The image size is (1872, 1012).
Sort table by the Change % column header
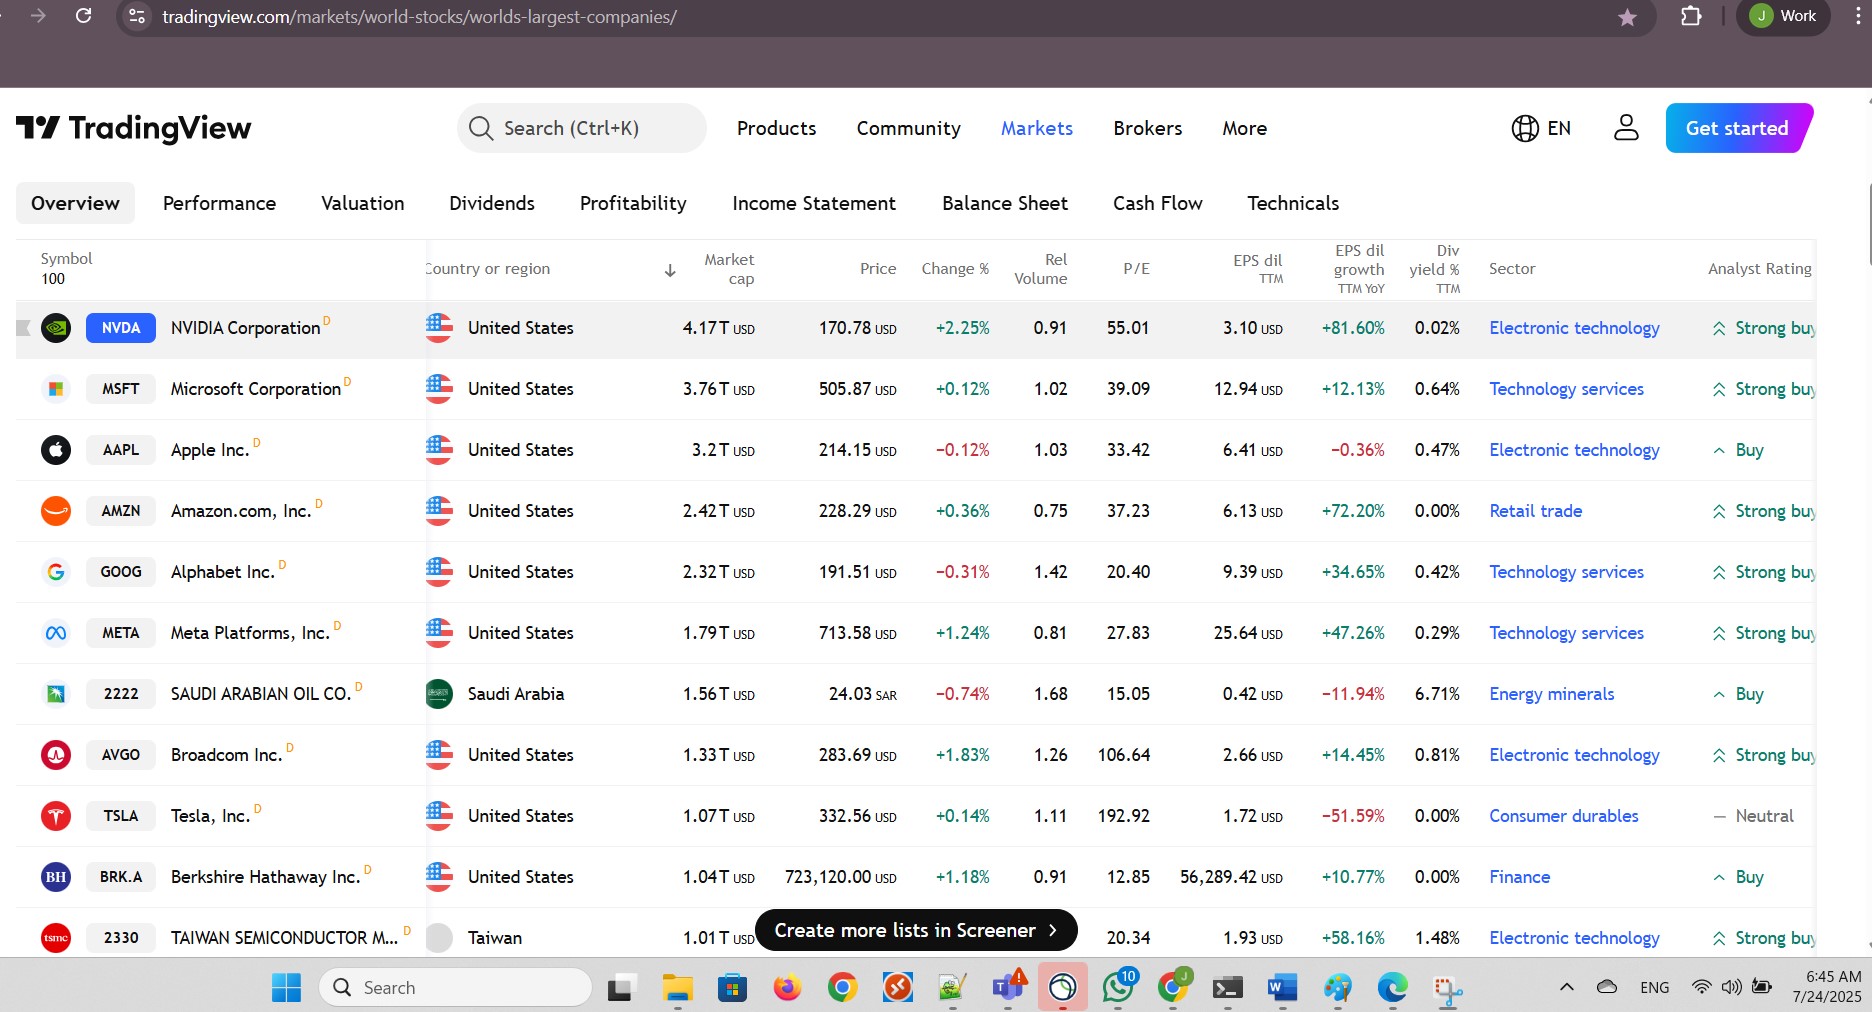955,269
